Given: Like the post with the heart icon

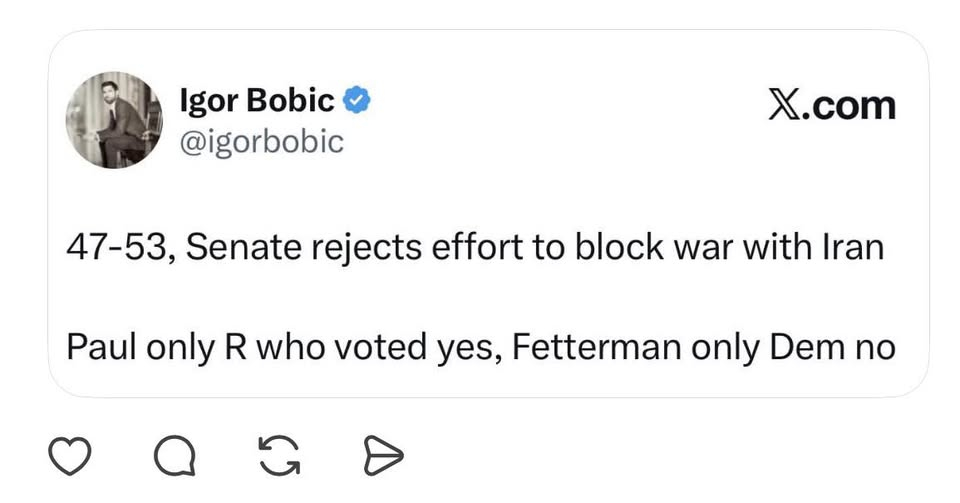Looking at the screenshot, I should pos(71,458).
